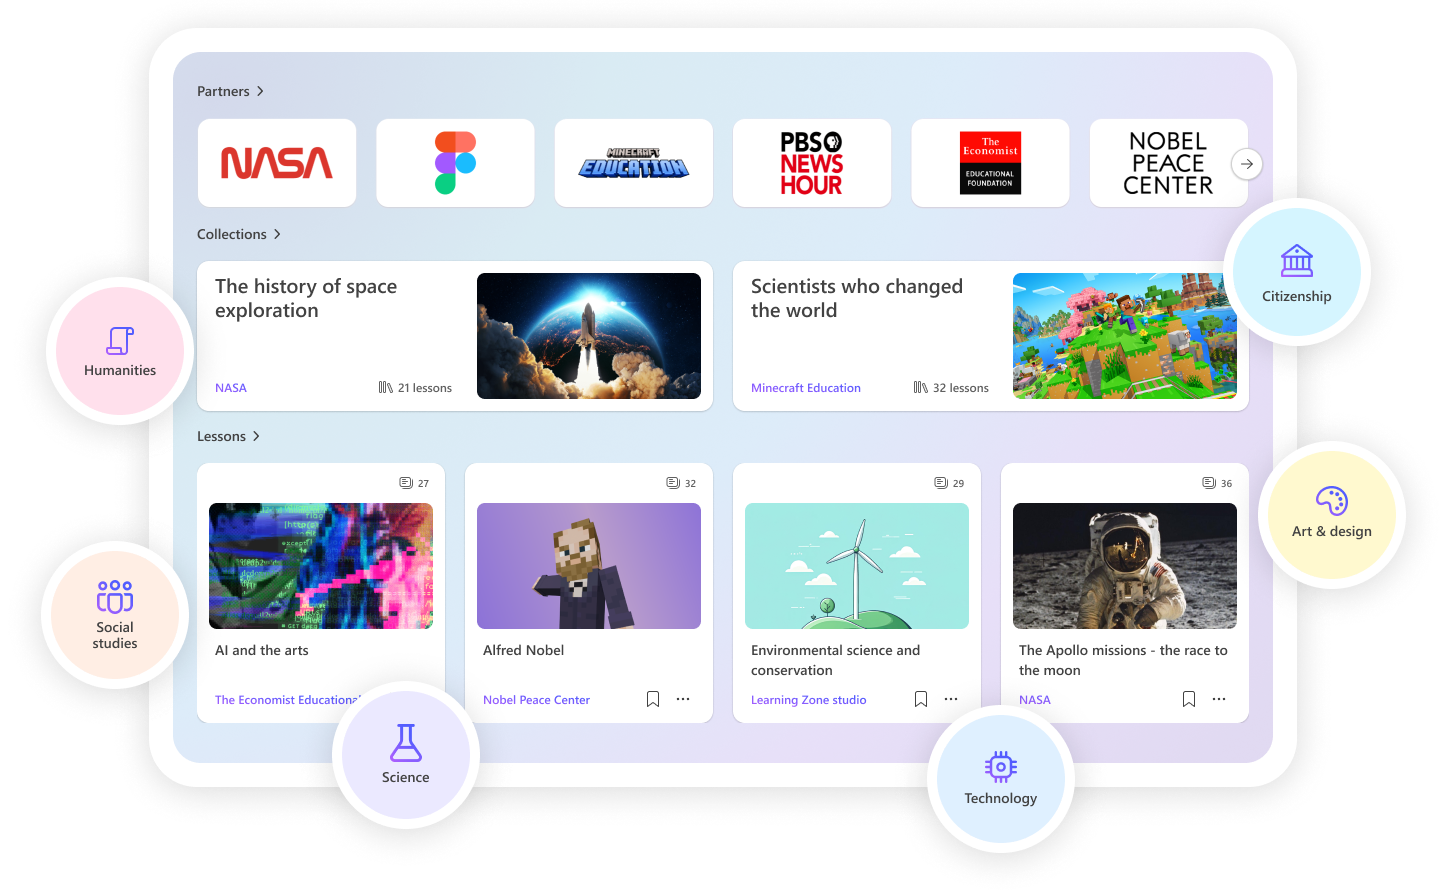The width and height of the screenshot is (1445, 892).
Task: Open the Technology chip icon bubble
Action: (x=1001, y=767)
